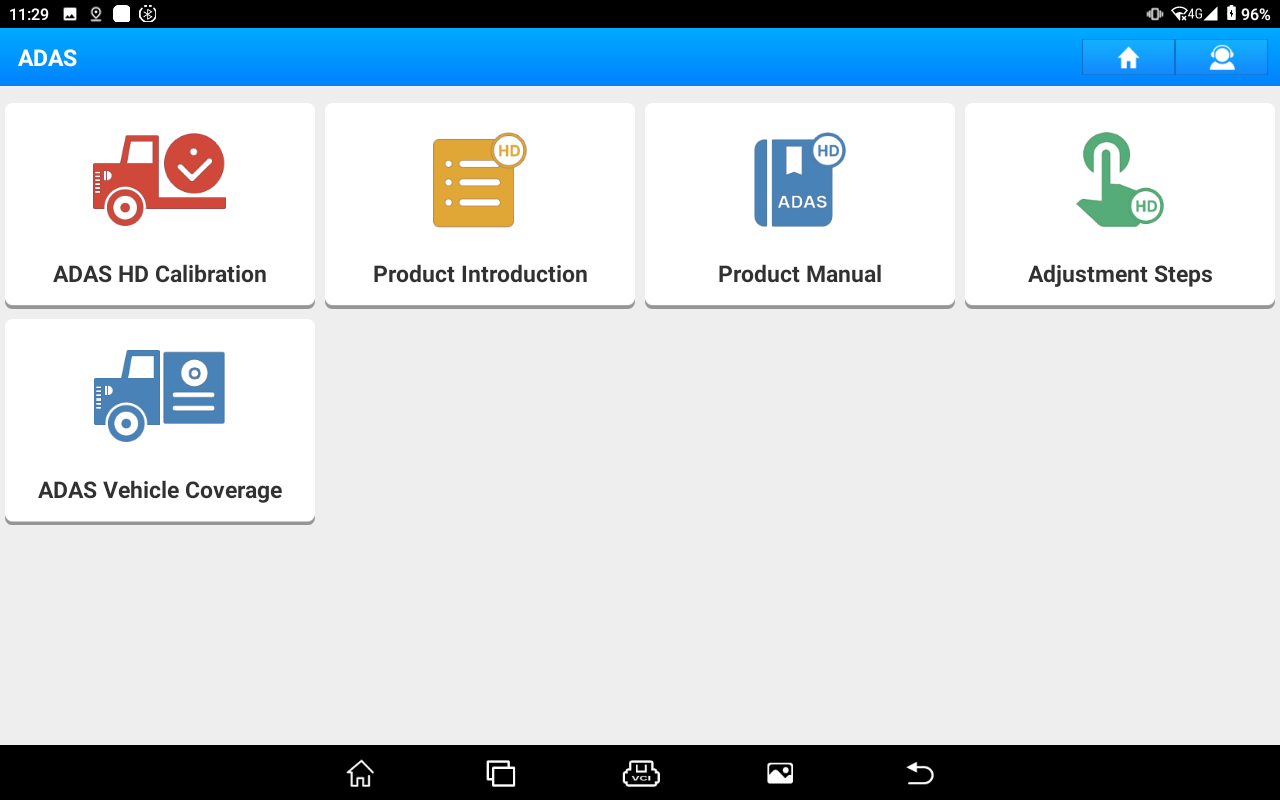Tap the ADAS title in the header
The image size is (1280, 800).
(48, 58)
